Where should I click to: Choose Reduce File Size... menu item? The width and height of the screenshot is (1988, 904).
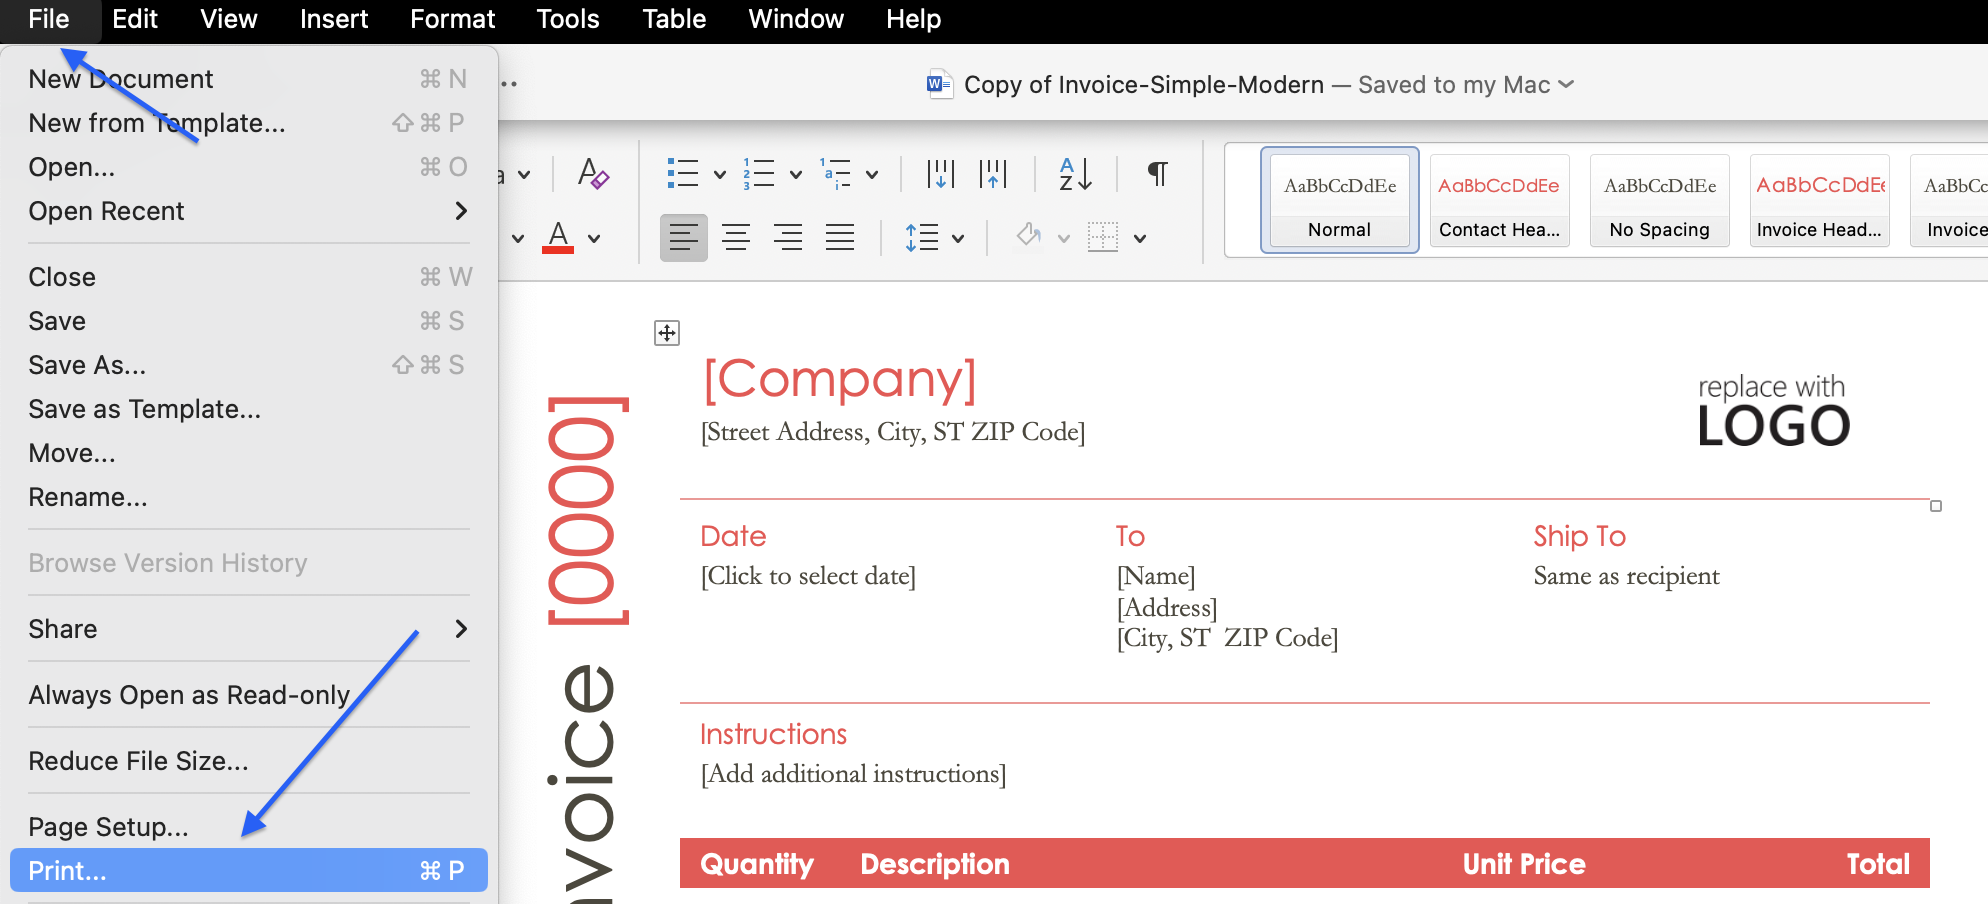[x=249, y=761]
